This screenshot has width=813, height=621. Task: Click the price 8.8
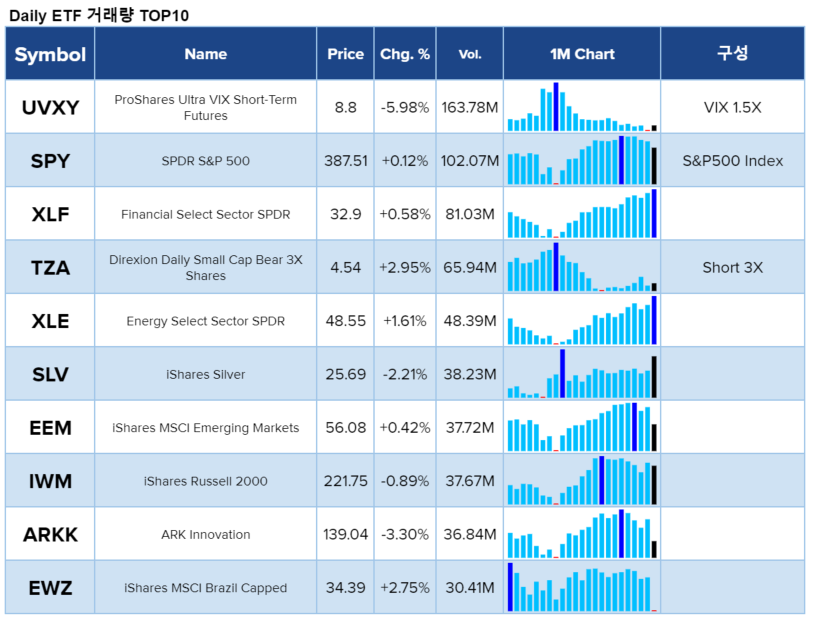tap(346, 107)
